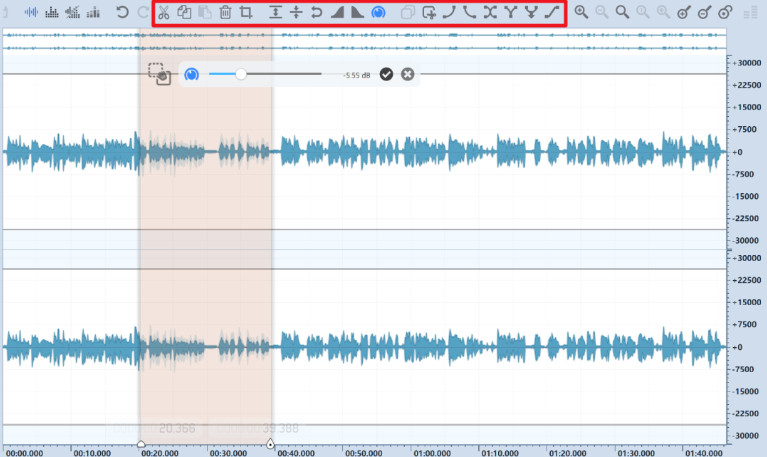Click the selection end marker on timeline
Viewport: 767px width, 457px height.
click(270, 444)
